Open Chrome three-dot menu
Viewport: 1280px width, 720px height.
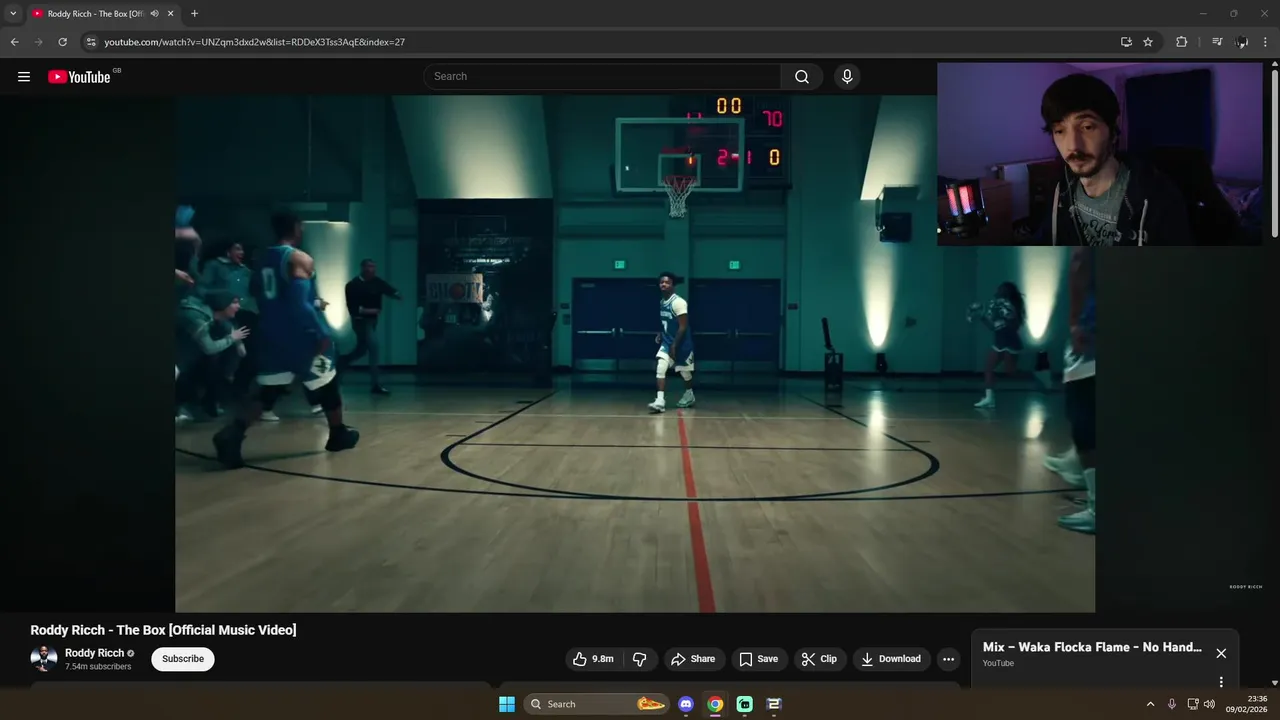coord(1266,42)
